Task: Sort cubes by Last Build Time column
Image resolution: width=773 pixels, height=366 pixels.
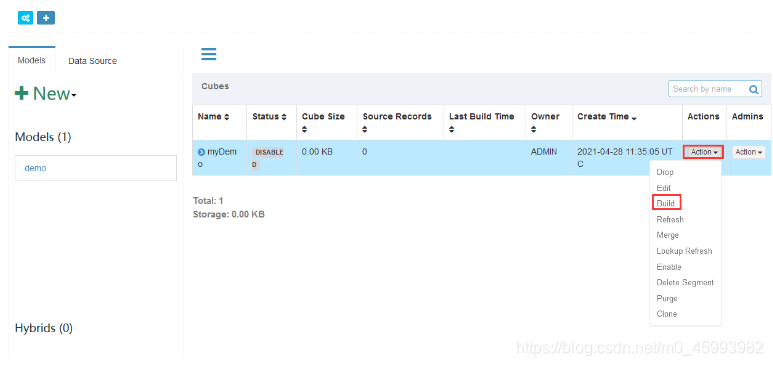Action: click(x=481, y=122)
